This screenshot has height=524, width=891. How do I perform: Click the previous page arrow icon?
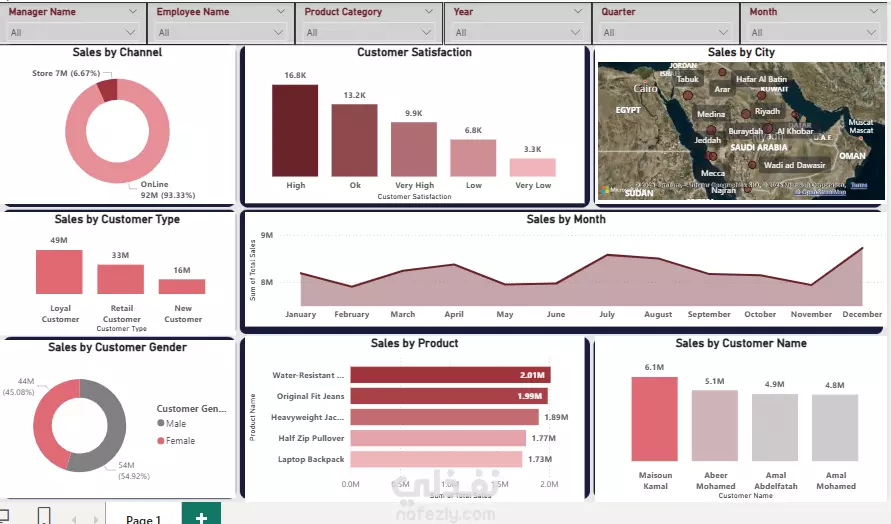(x=74, y=519)
